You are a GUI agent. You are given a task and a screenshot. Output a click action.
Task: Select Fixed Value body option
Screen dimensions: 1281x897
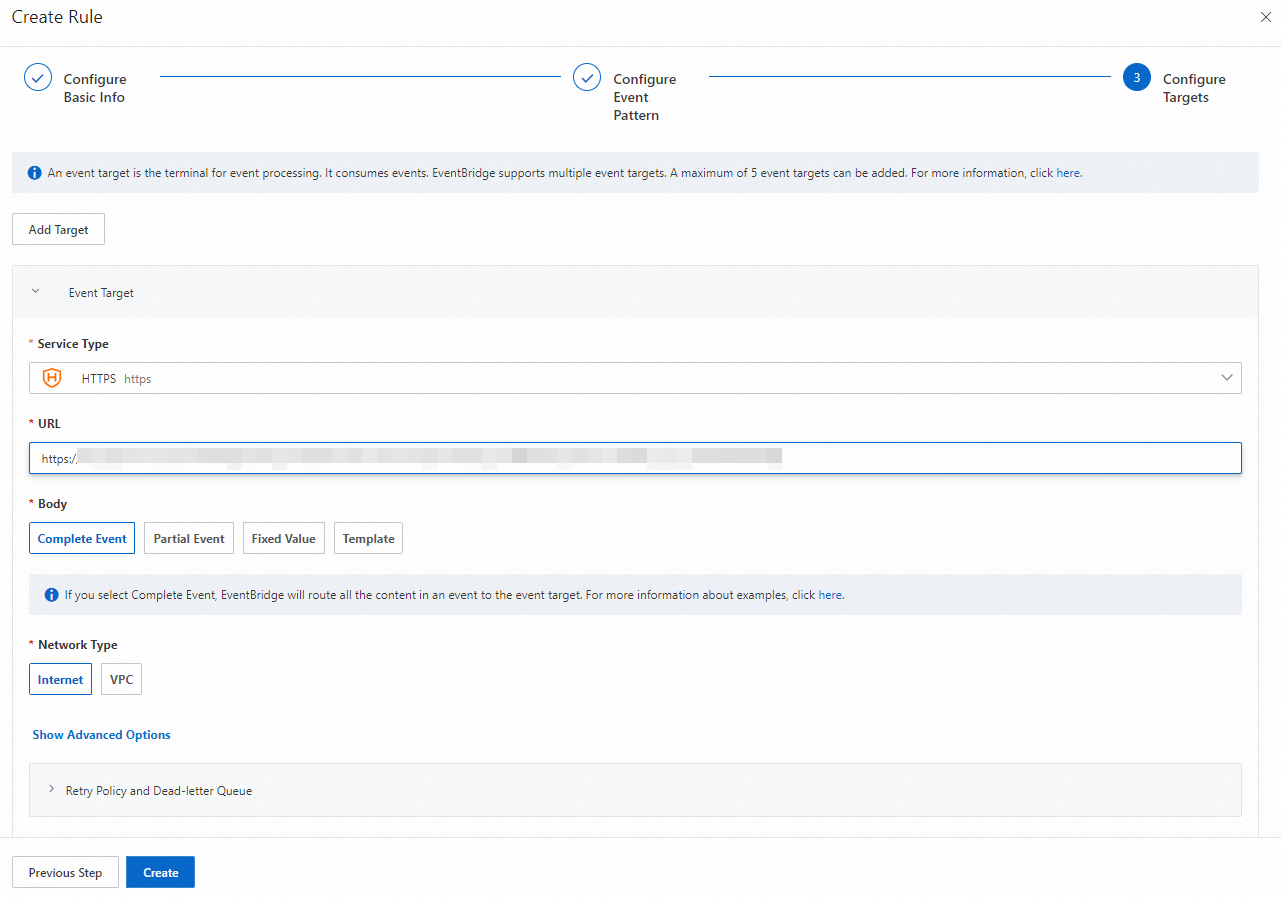pyautogui.click(x=283, y=538)
